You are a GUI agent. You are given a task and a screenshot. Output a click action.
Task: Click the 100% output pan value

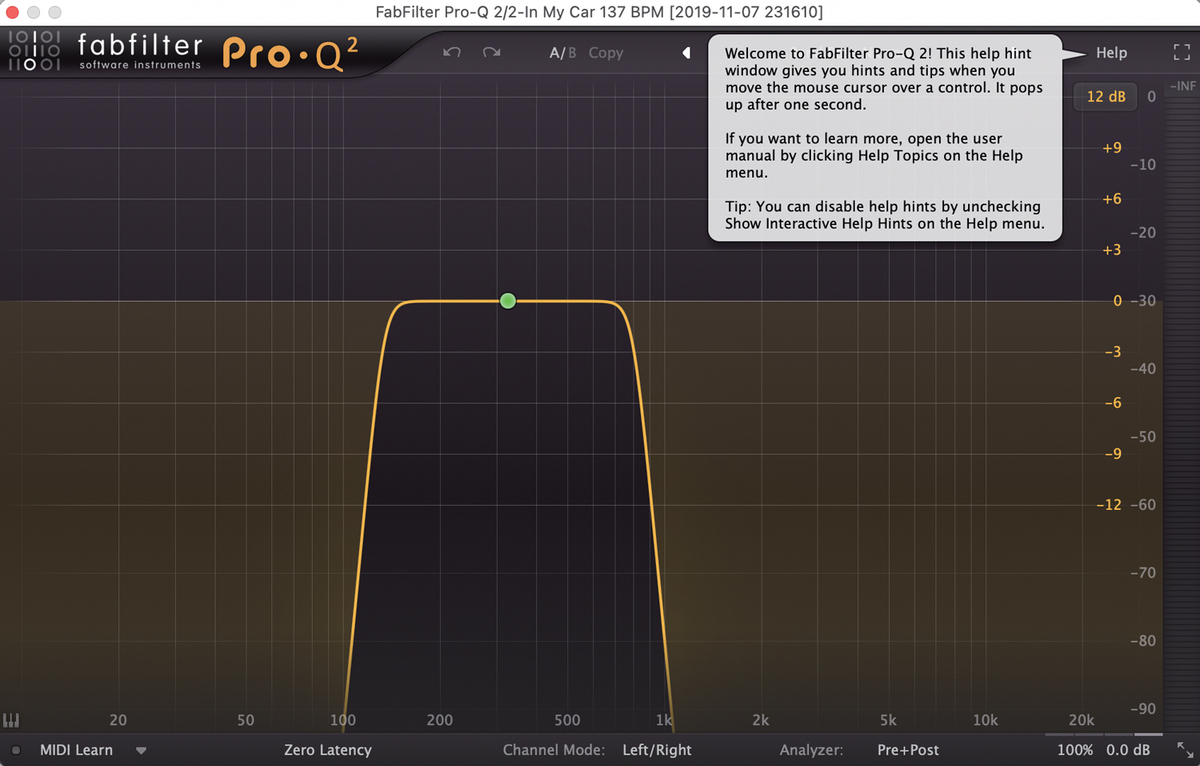pos(1076,750)
